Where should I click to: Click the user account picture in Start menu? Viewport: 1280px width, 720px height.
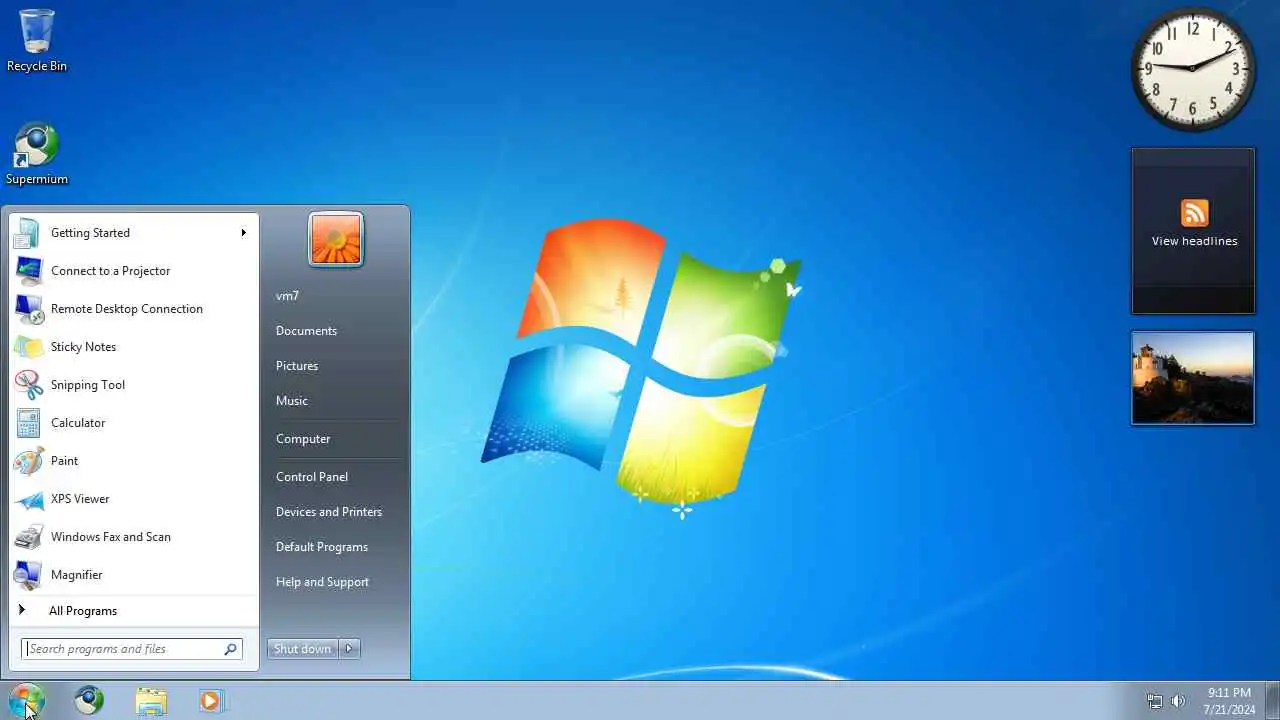[336, 240]
